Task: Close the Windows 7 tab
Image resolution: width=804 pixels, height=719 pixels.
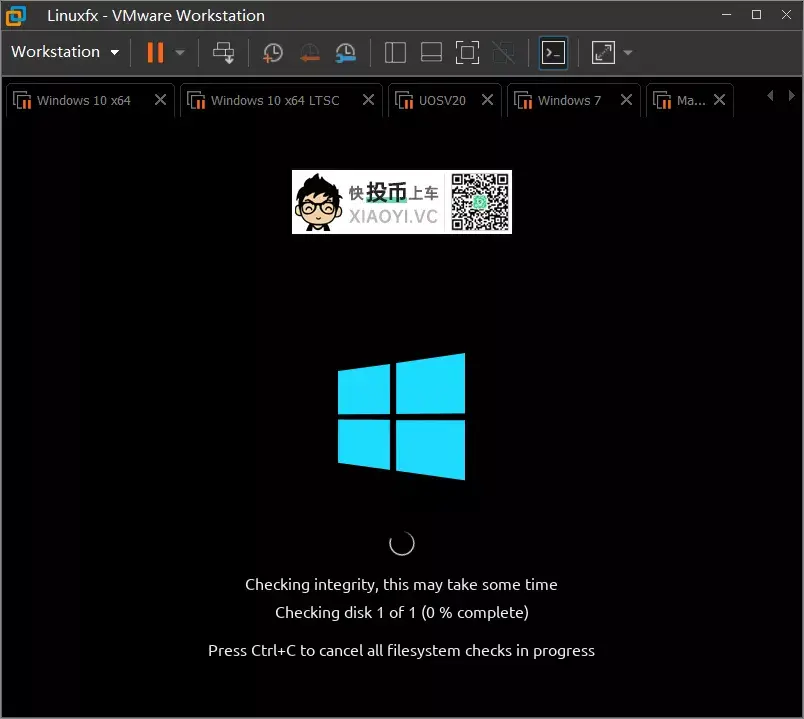Action: [x=626, y=99]
